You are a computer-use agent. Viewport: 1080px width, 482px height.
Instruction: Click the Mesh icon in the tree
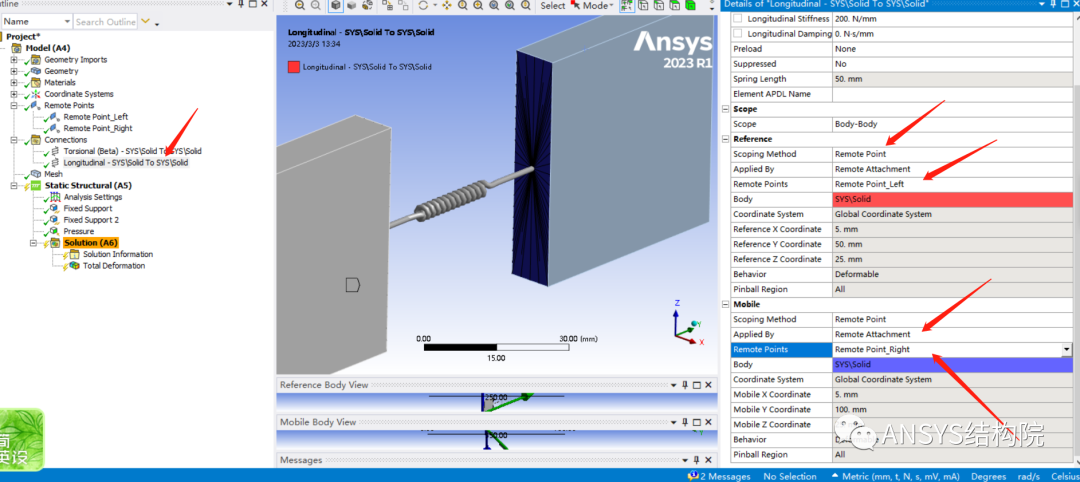tap(36, 174)
